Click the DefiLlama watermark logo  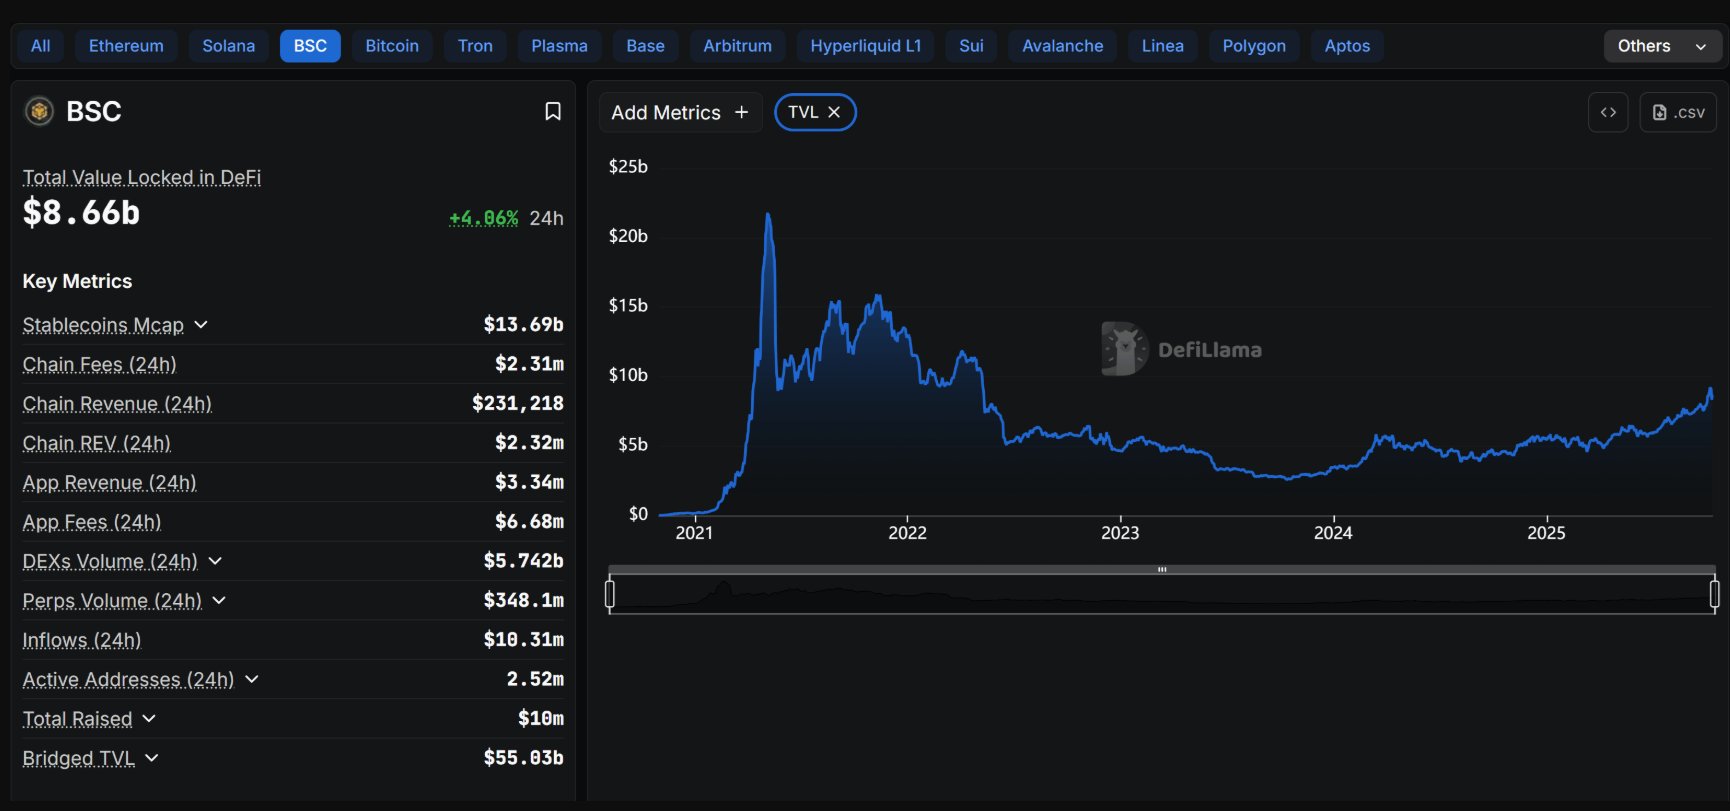(x=1124, y=349)
